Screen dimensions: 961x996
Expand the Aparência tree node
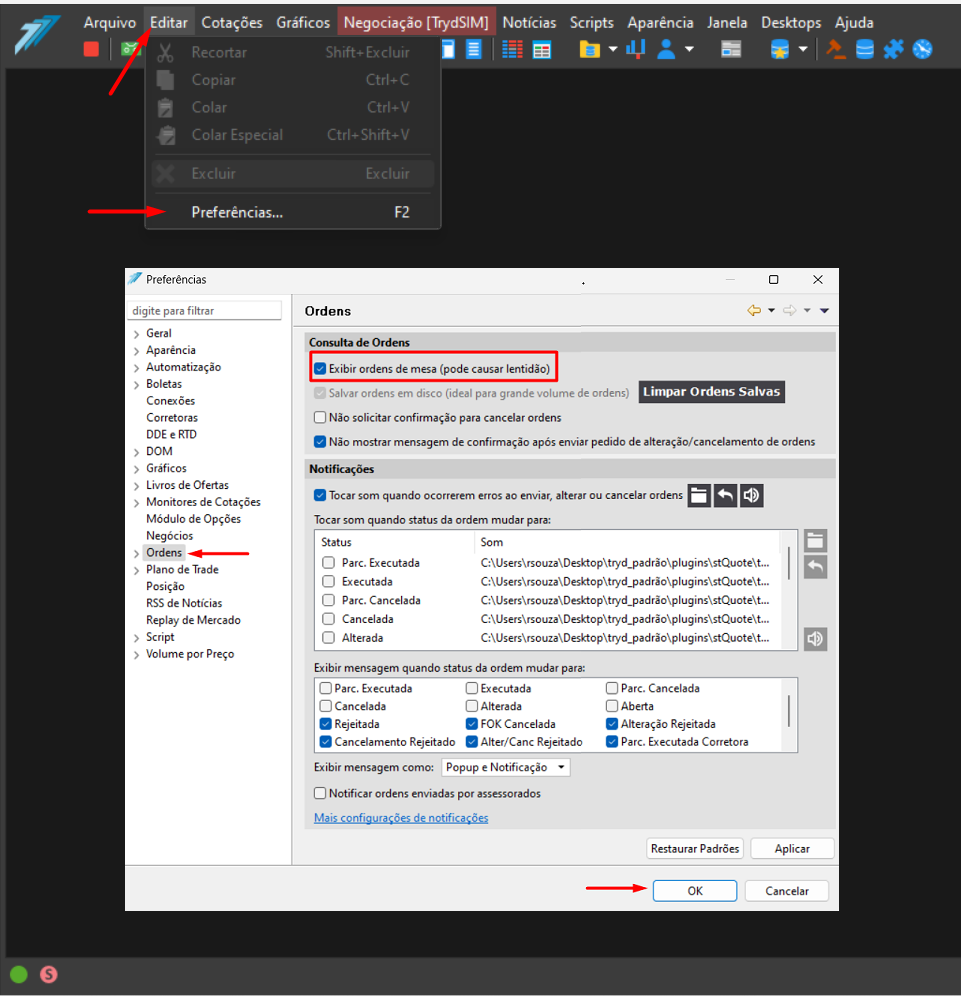137,351
